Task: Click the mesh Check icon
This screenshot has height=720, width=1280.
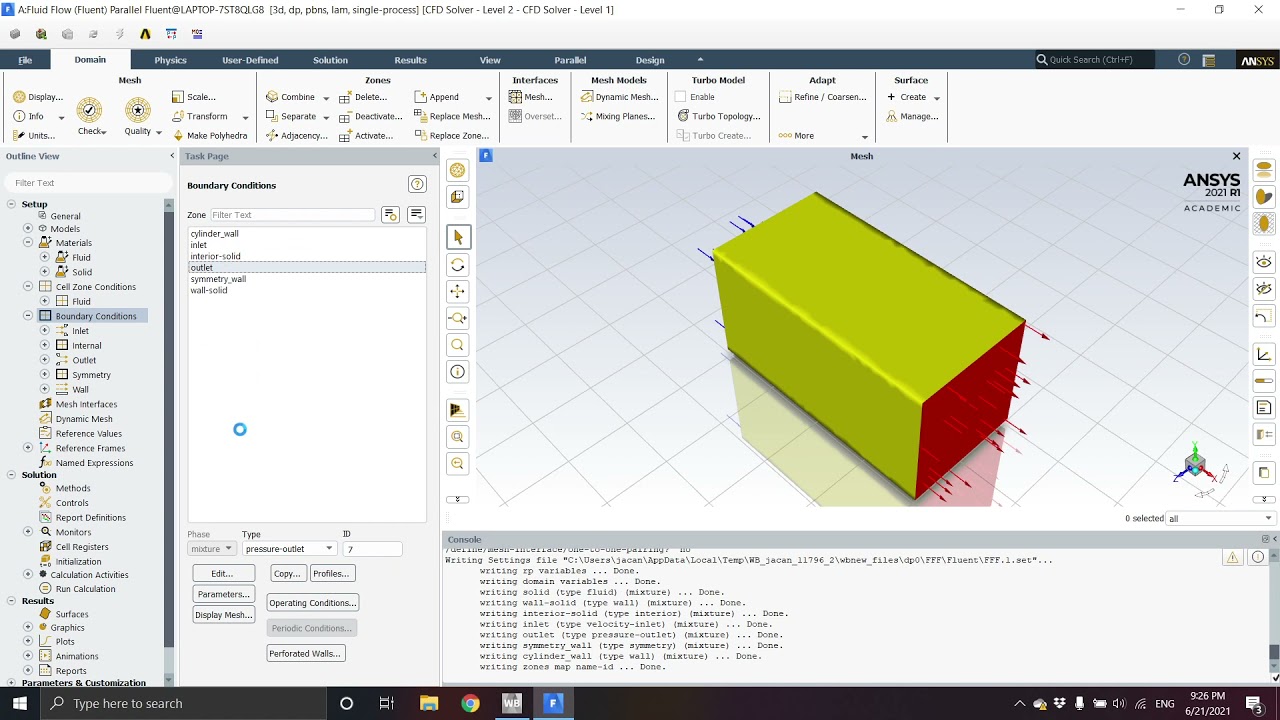Action: 90,110
